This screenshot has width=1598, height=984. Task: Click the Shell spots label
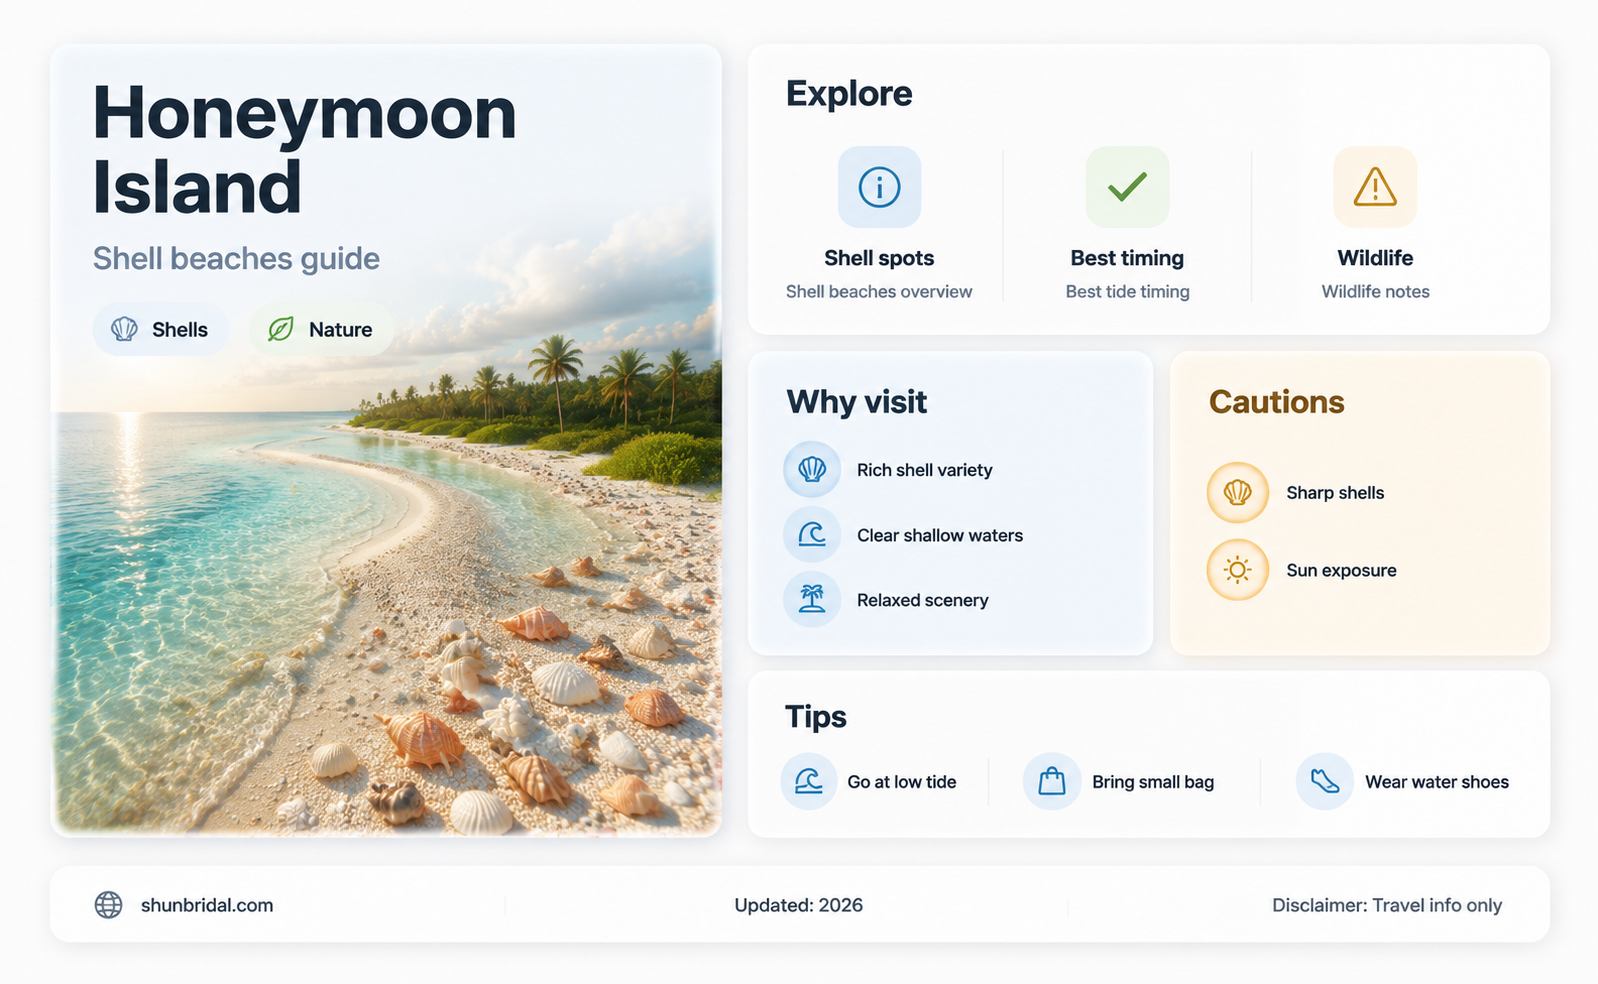(x=879, y=258)
